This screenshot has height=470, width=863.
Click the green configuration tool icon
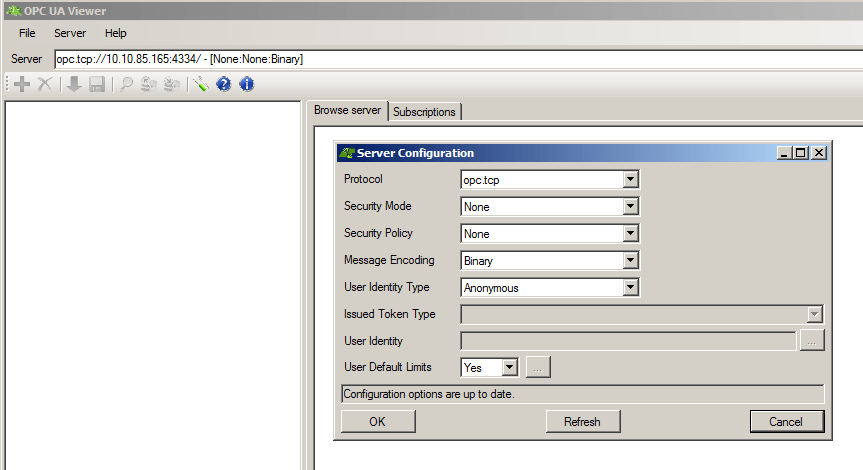[201, 85]
